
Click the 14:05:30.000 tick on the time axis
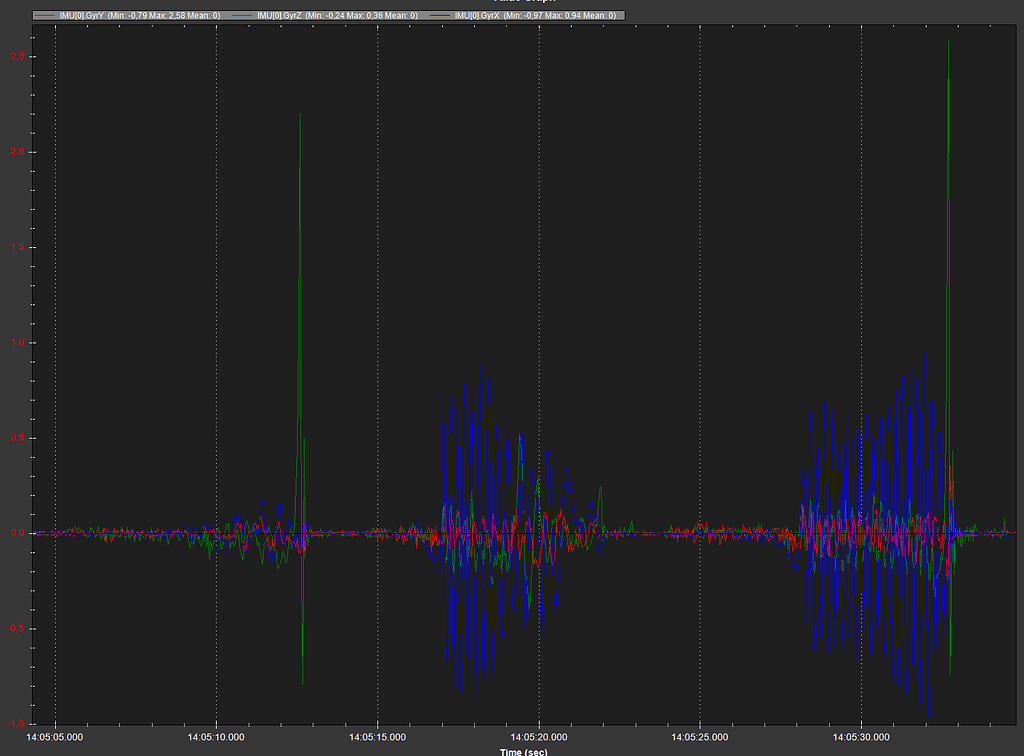click(x=861, y=736)
